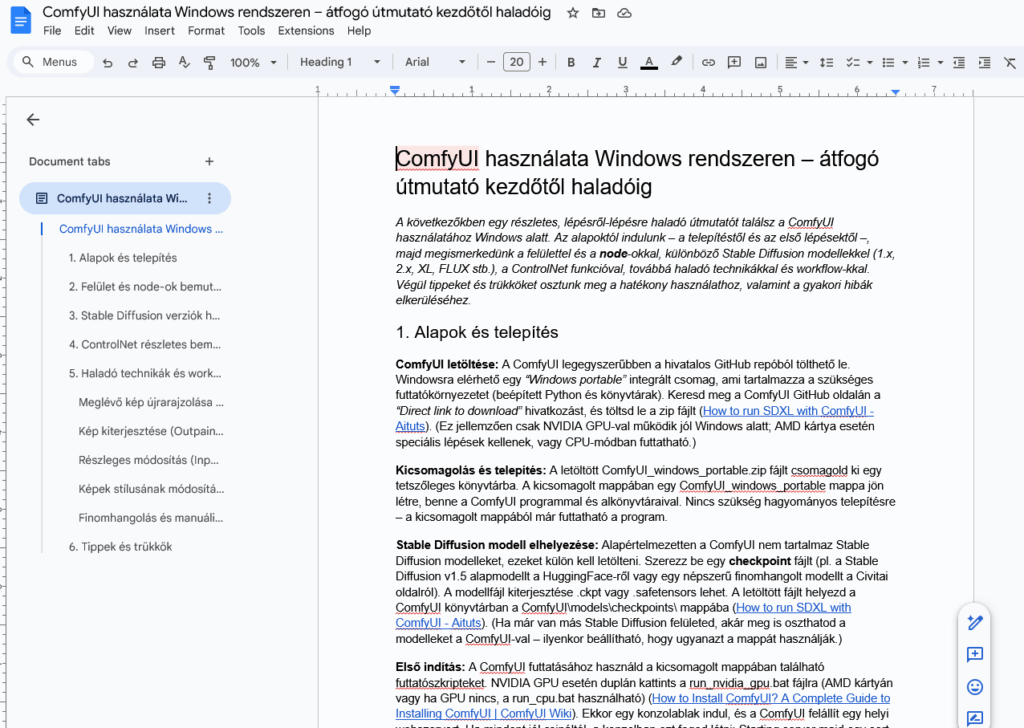Open highlight color picker
Screen dimensions: 1024x728
[x=676, y=63]
